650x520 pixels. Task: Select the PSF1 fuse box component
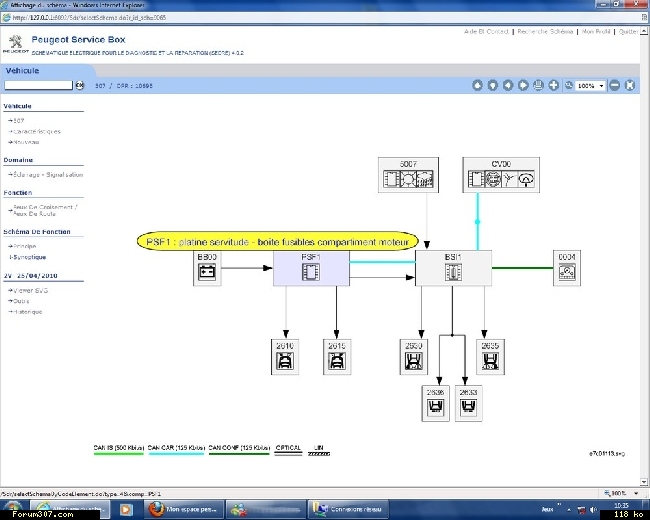311,268
